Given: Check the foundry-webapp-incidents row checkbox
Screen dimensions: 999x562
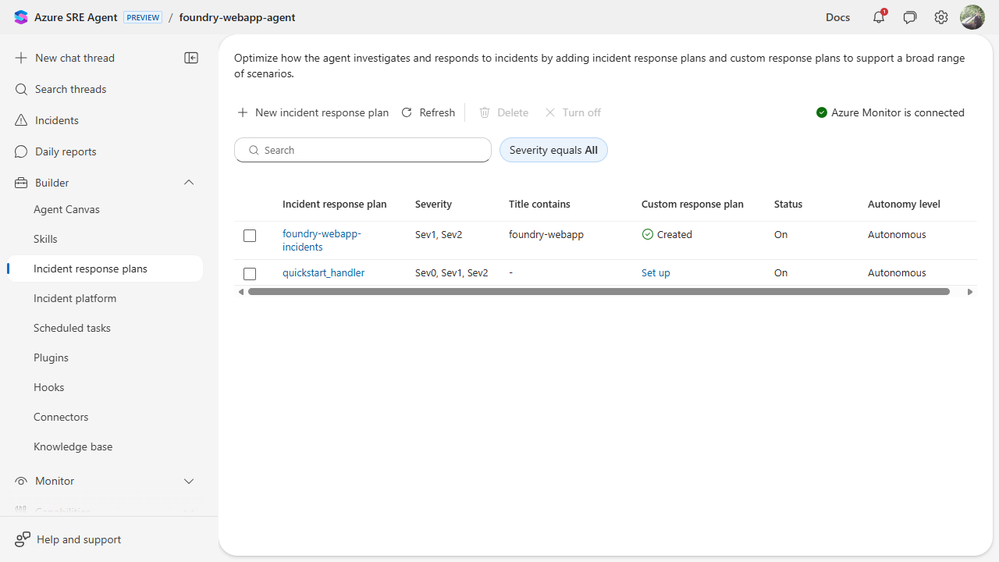Looking at the screenshot, I should [250, 236].
